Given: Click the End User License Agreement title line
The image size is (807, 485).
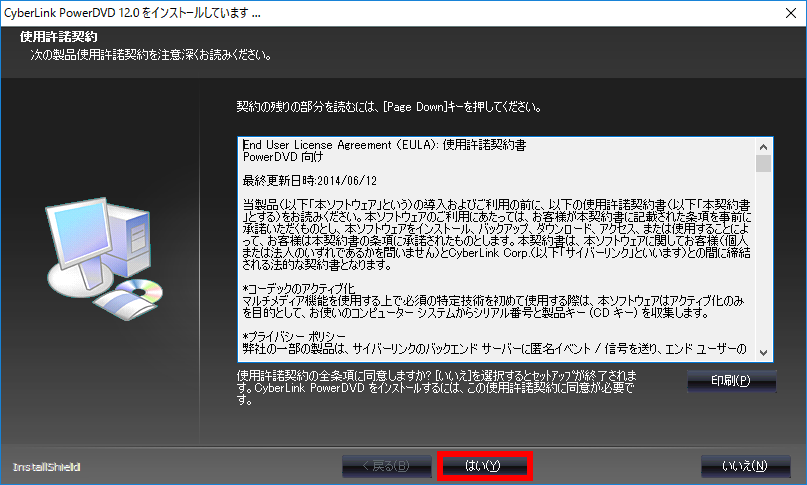Looking at the screenshot, I should pos(384,145).
